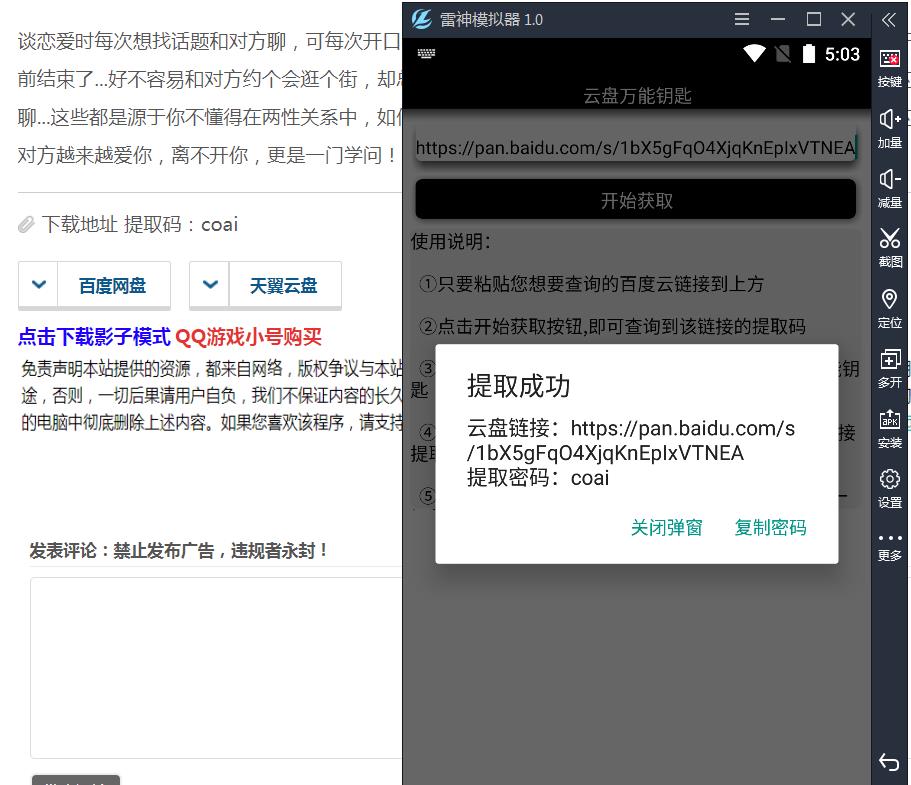Click the 下载地址 提取码：coai text

click(140, 224)
